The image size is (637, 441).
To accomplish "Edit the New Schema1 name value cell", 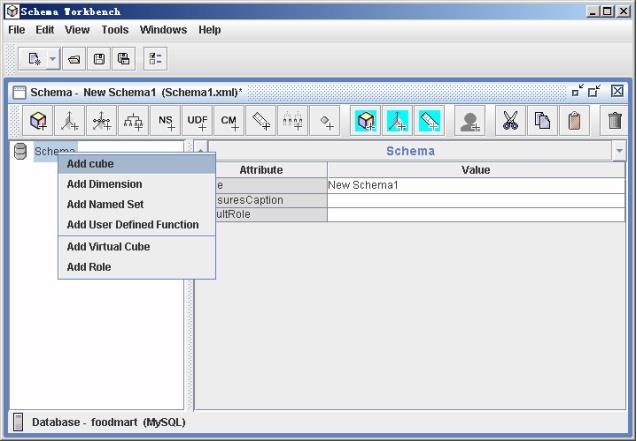I will pos(476,185).
